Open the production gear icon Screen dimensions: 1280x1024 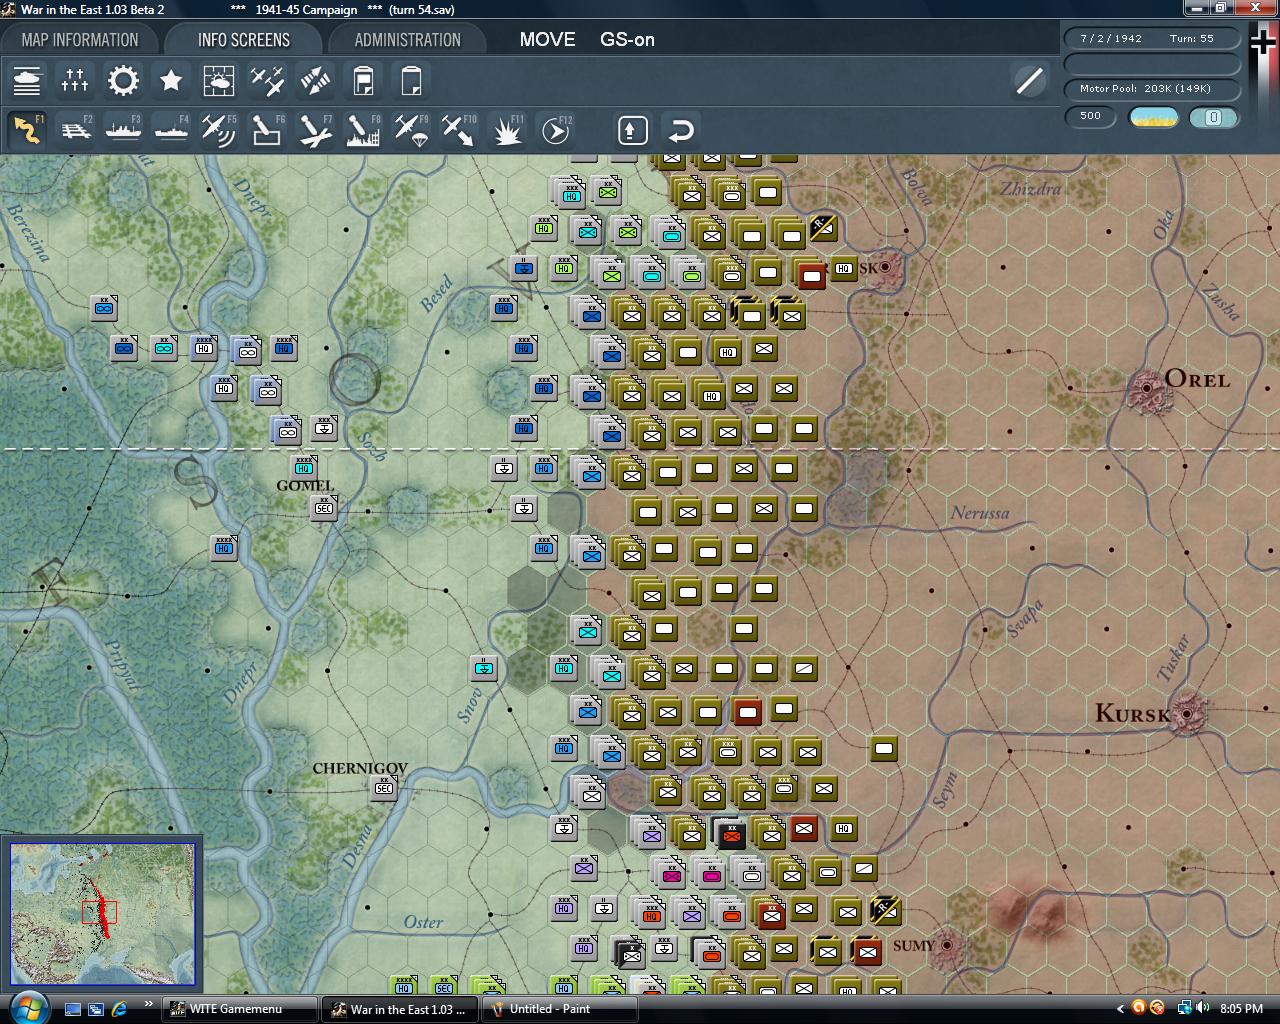123,81
